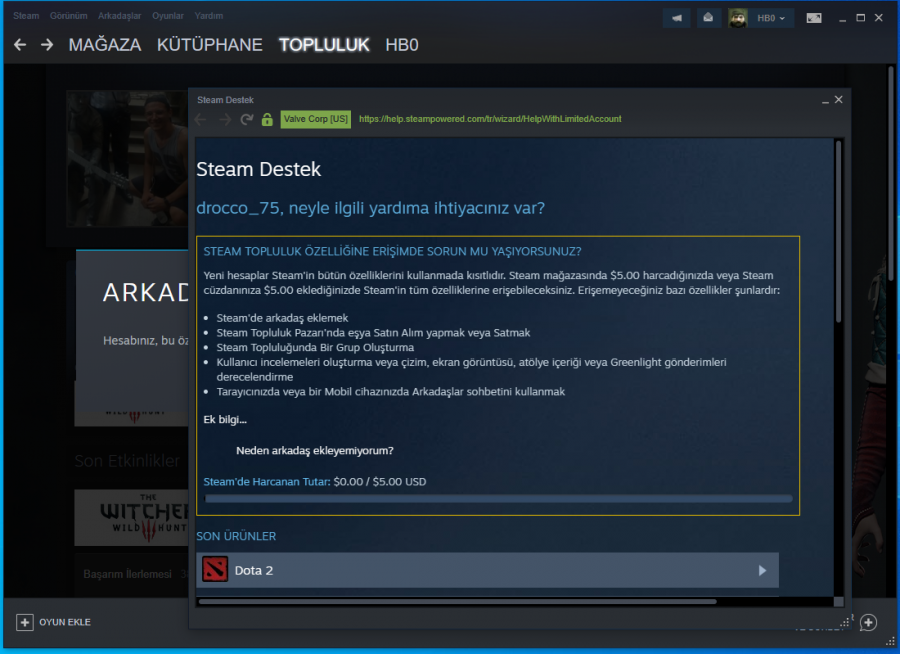Click the help.steampowered.com URL address
The width and height of the screenshot is (900, 654).
pyautogui.click(x=490, y=119)
